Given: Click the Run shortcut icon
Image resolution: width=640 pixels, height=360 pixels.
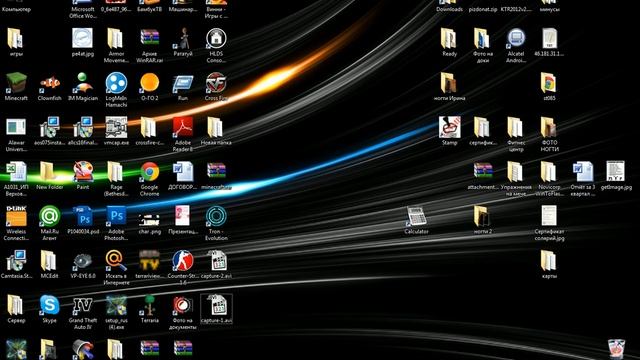Looking at the screenshot, I should pyautogui.click(x=183, y=83).
